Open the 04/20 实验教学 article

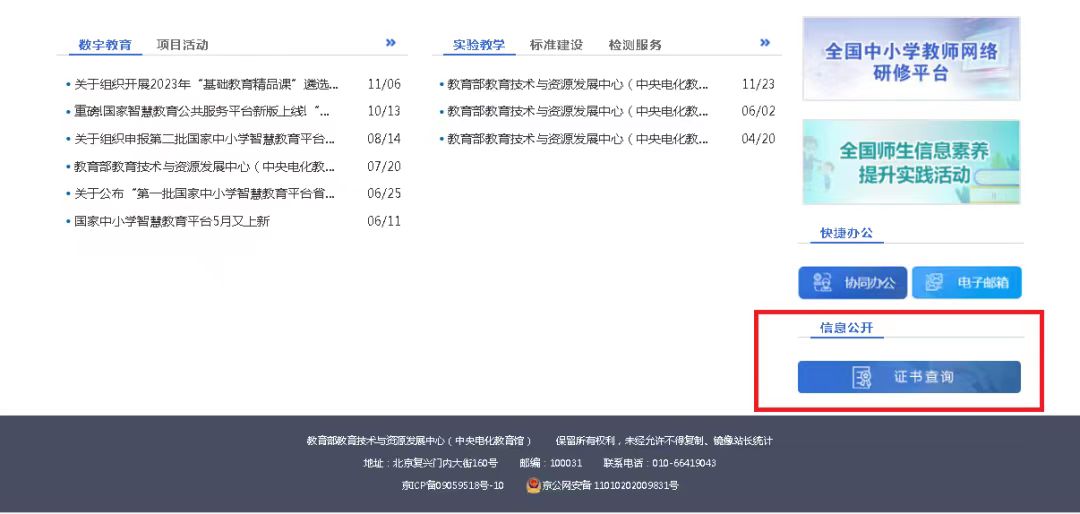(x=578, y=139)
